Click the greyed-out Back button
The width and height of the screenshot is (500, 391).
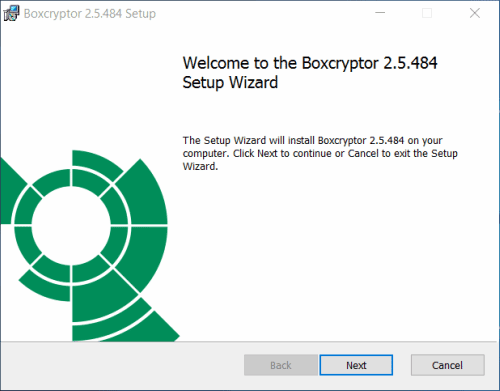coord(281,365)
